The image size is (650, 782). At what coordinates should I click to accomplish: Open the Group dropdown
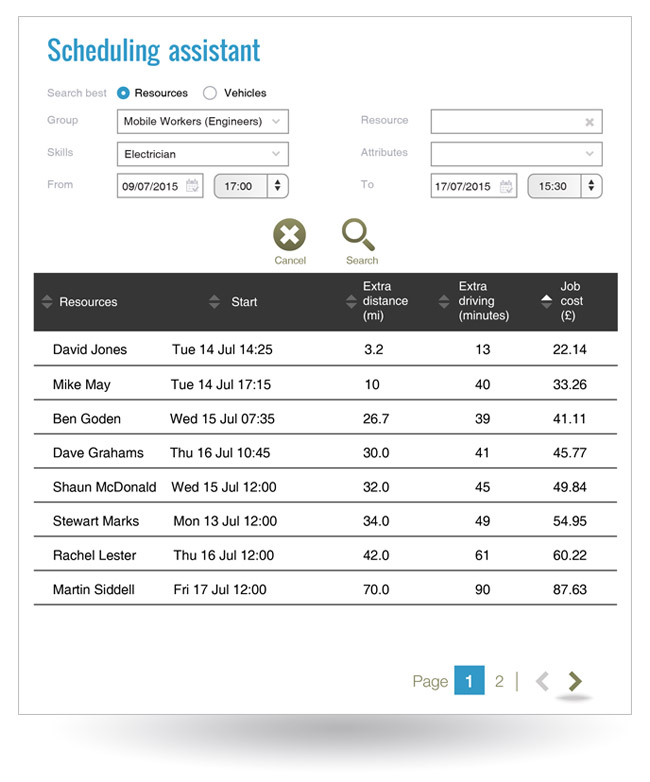[x=204, y=122]
